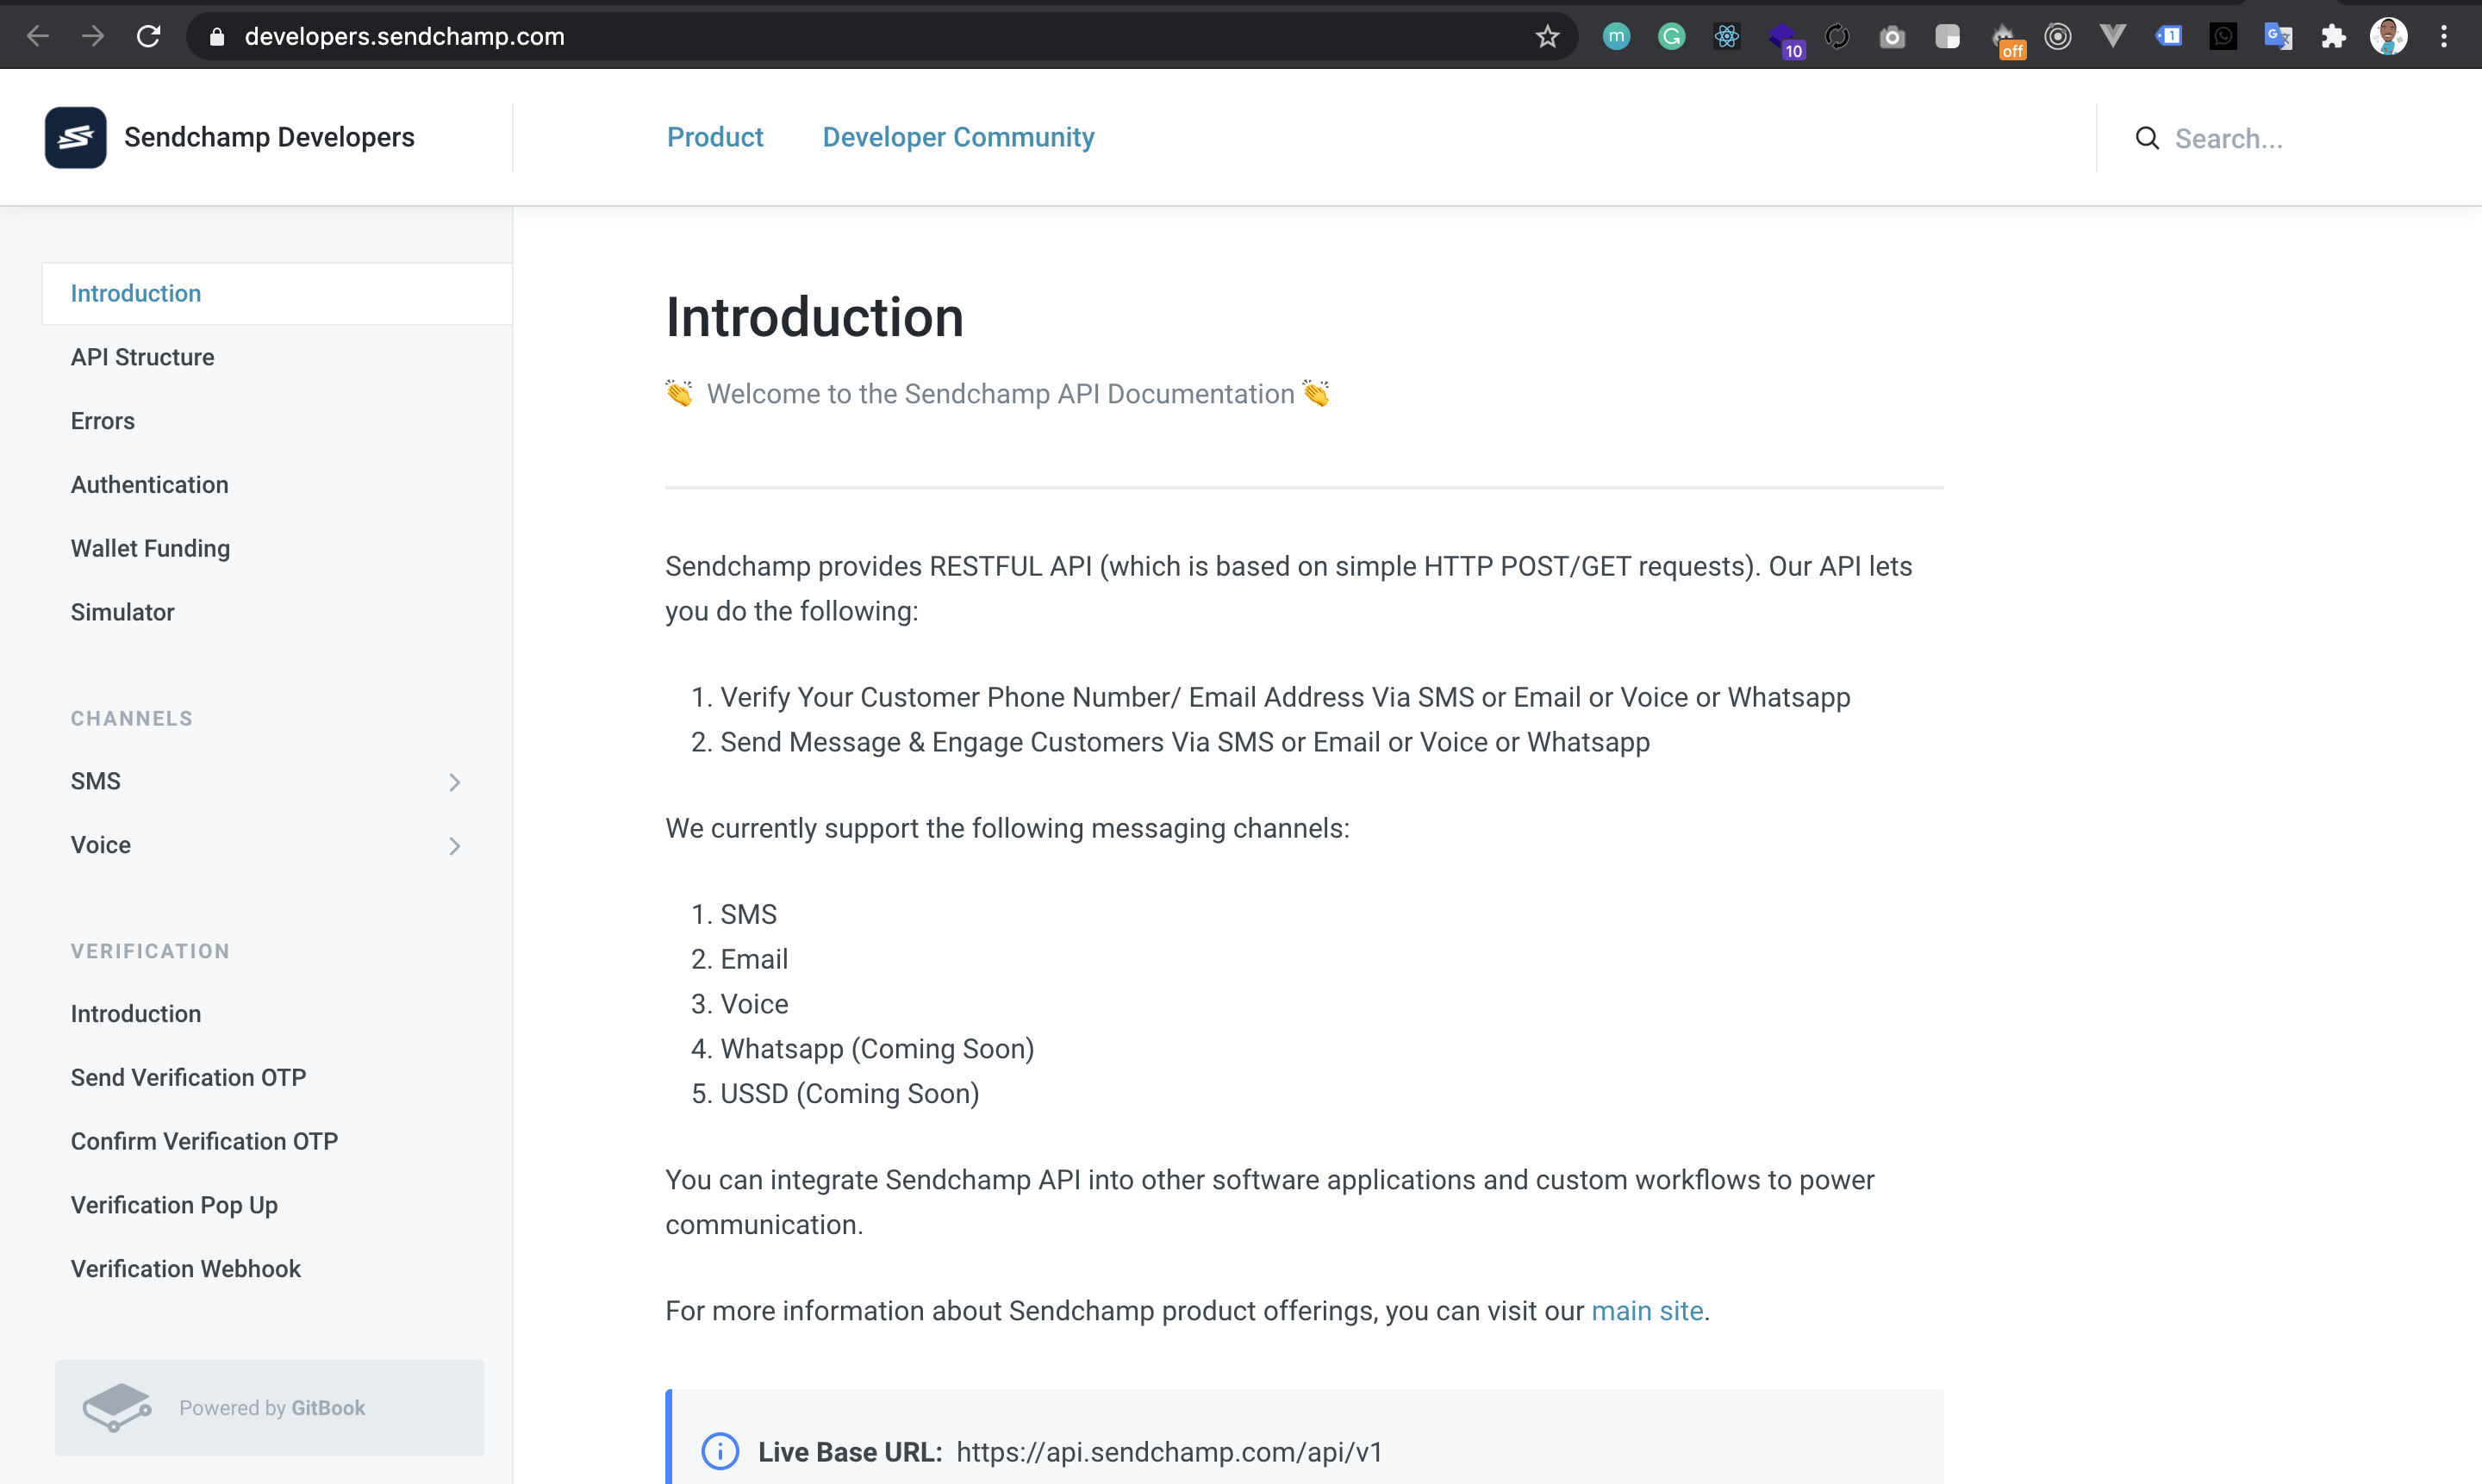Click the camera screenshot extension icon
Screen dimensions: 2482x1484
[1891, 37]
